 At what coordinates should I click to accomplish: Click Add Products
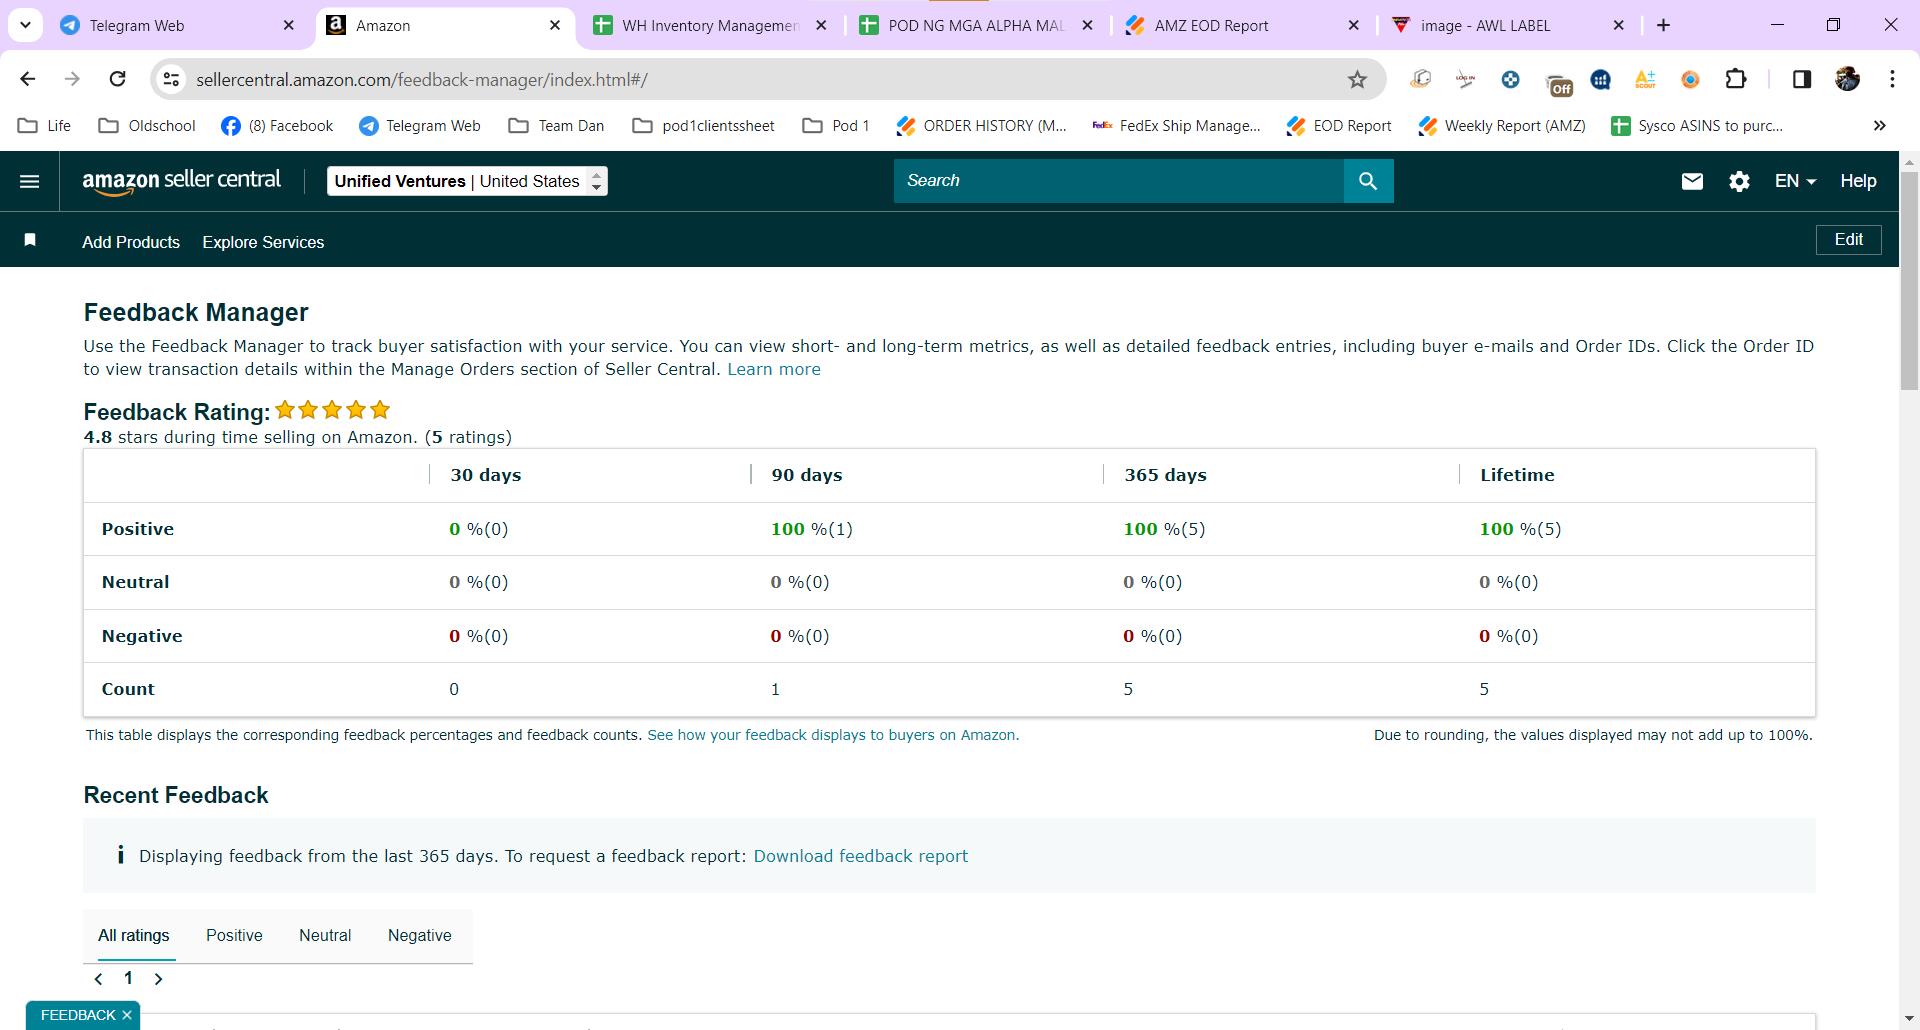click(131, 242)
